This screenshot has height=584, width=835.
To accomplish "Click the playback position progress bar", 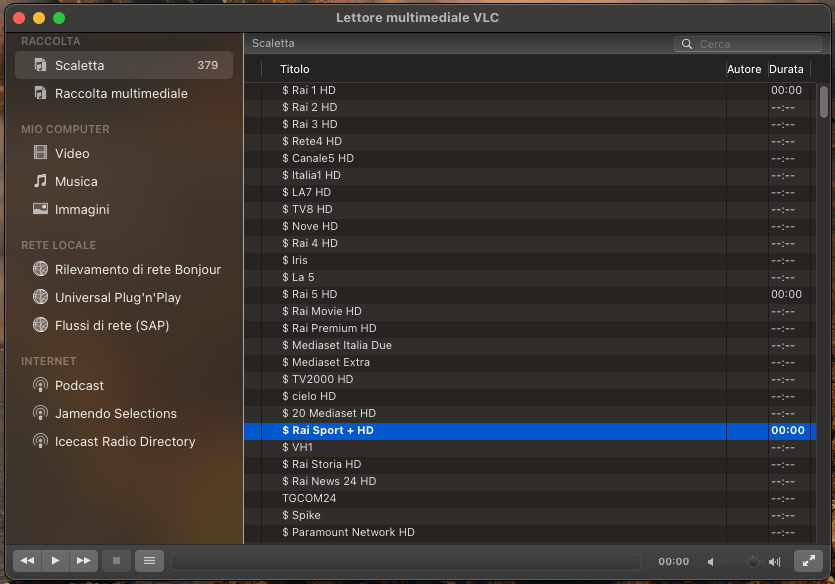I will pyautogui.click(x=406, y=562).
